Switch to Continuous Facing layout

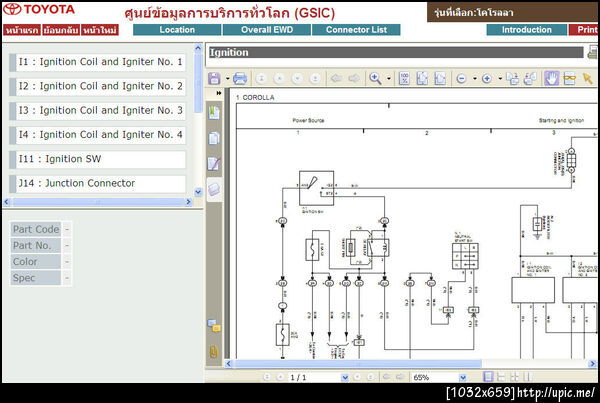click(x=514, y=377)
